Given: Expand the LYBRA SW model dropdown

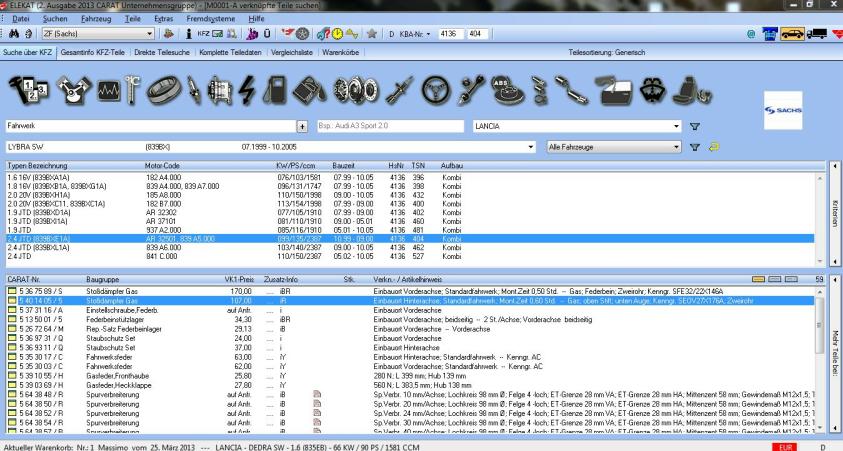Looking at the screenshot, I should (x=531, y=147).
